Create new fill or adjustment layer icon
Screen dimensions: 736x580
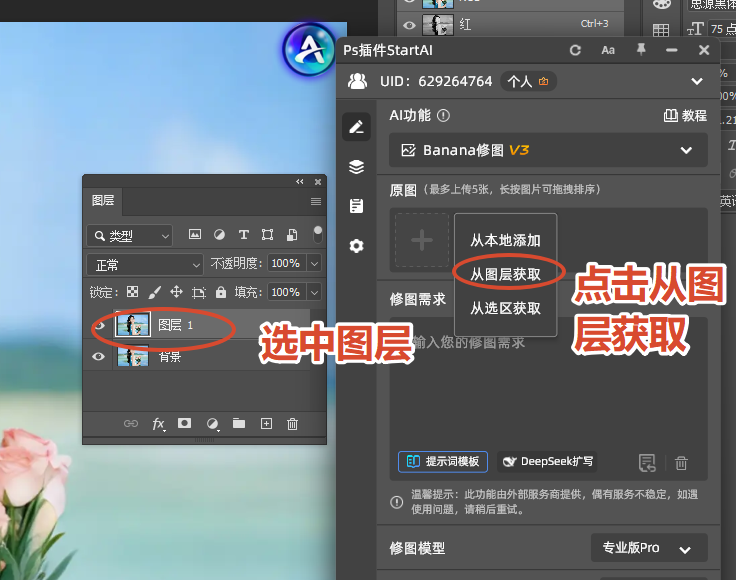[x=213, y=424]
